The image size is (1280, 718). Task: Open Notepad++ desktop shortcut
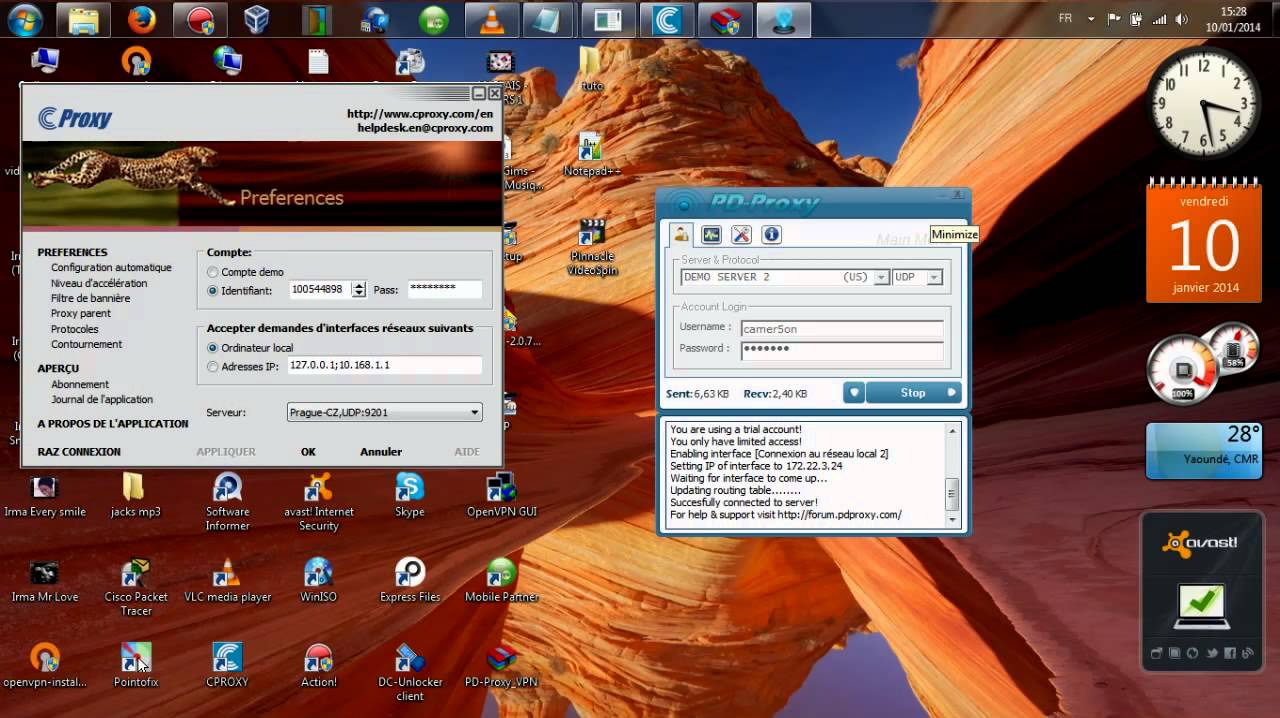[x=592, y=155]
